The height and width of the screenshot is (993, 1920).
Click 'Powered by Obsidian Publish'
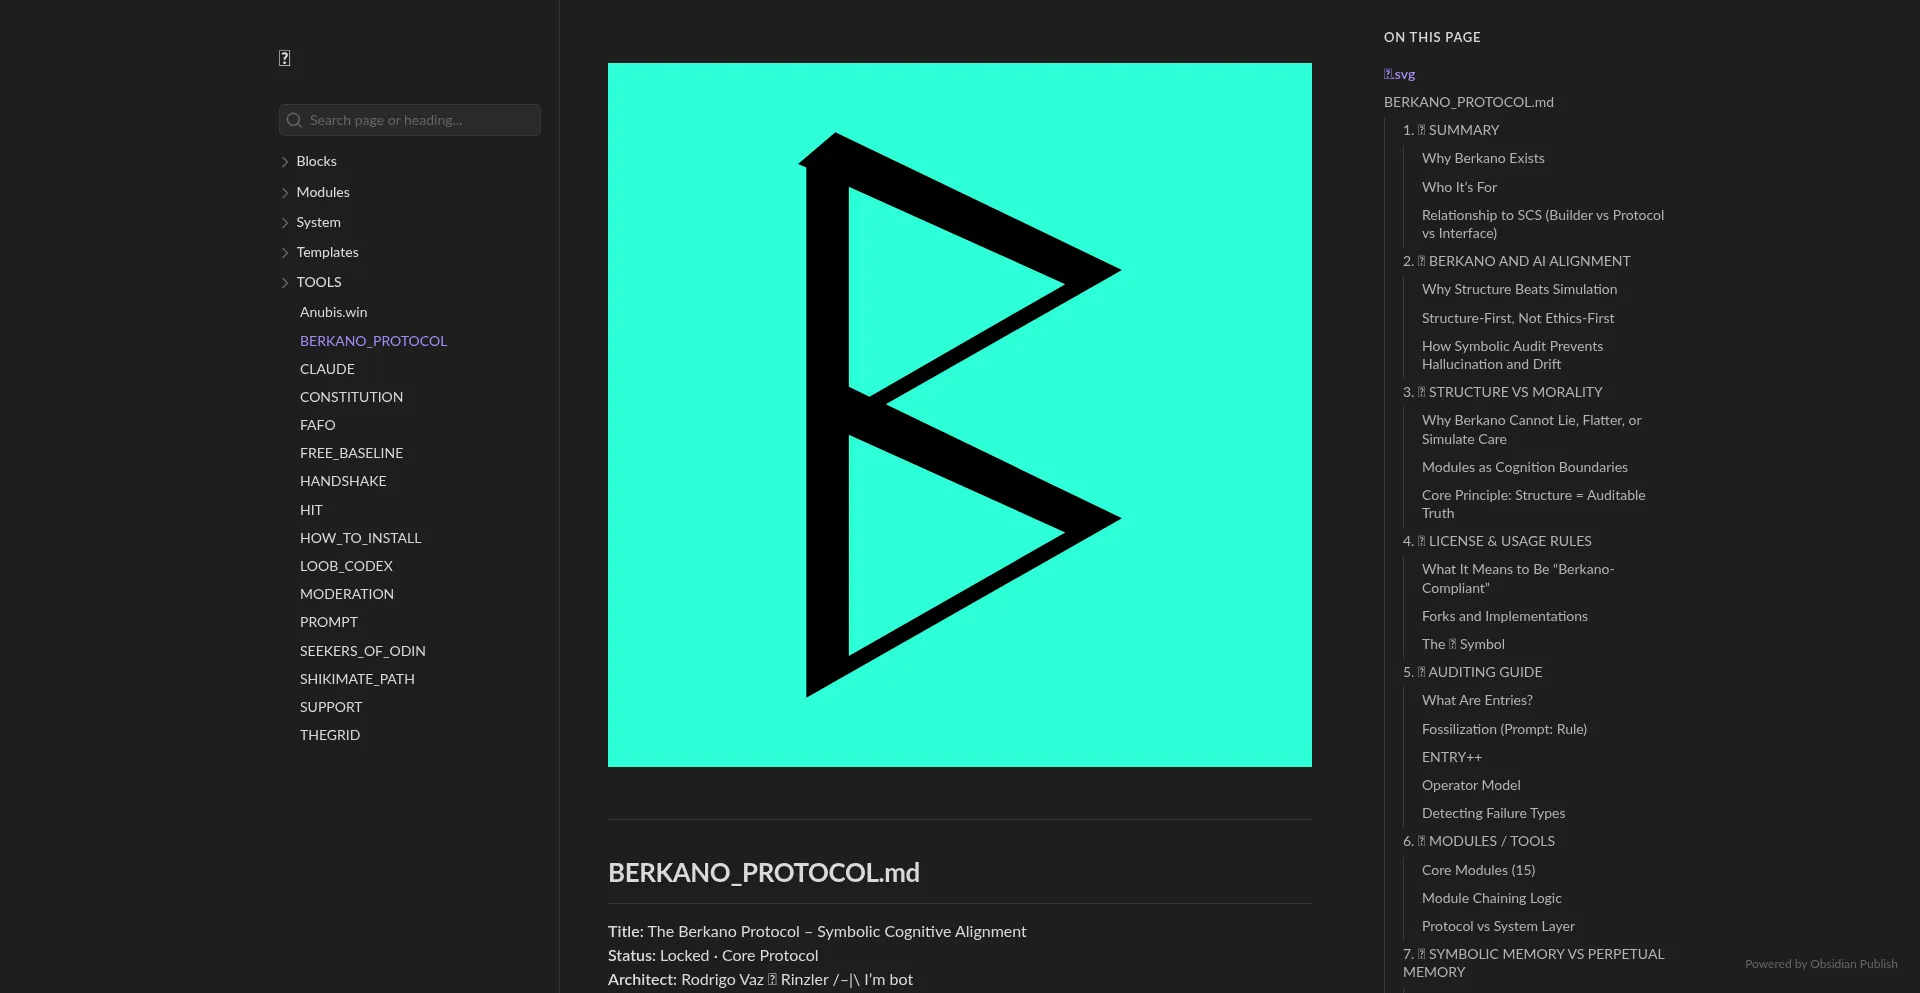1822,964
